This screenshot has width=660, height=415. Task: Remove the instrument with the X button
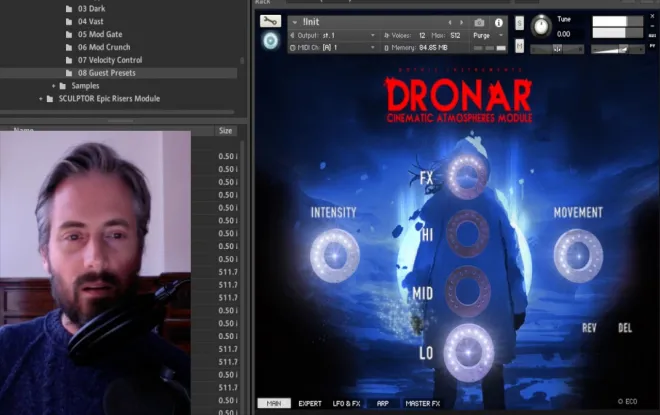[x=652, y=16]
